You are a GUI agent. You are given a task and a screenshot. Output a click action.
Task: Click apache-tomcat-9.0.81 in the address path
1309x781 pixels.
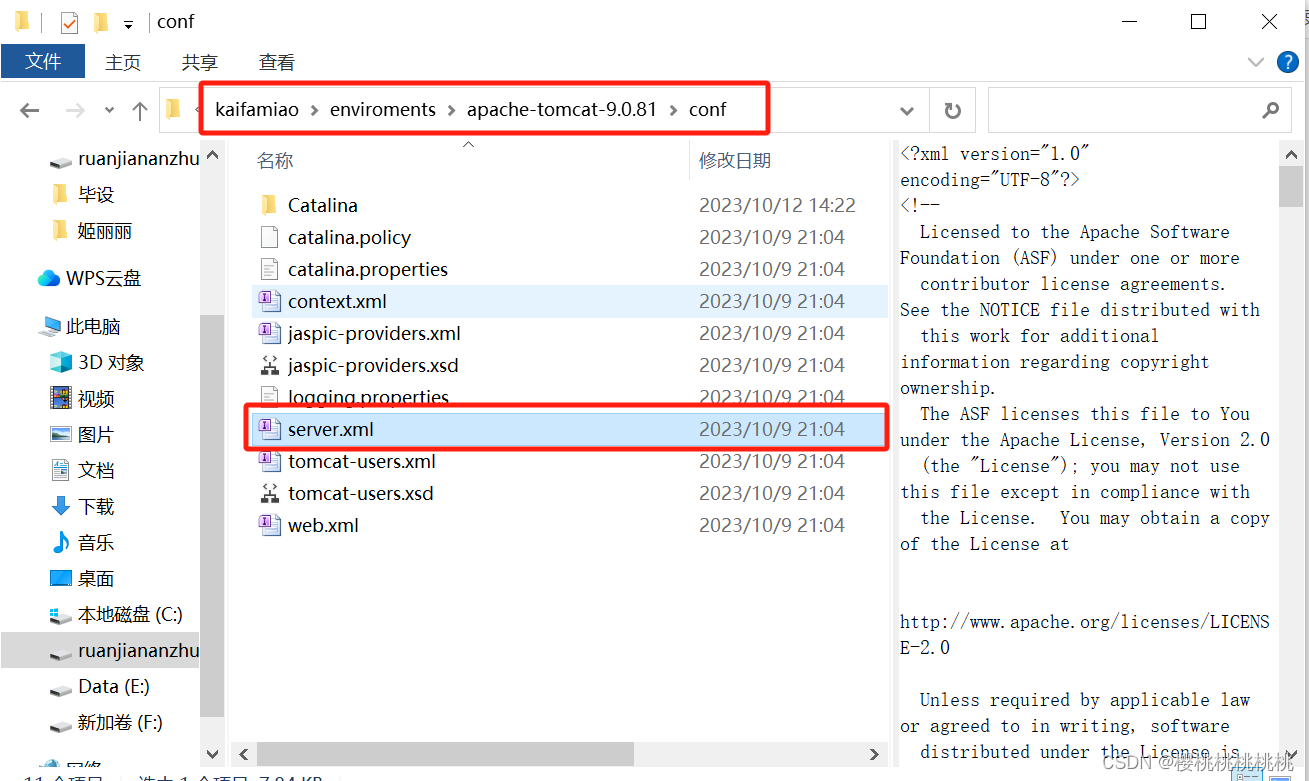(x=562, y=109)
